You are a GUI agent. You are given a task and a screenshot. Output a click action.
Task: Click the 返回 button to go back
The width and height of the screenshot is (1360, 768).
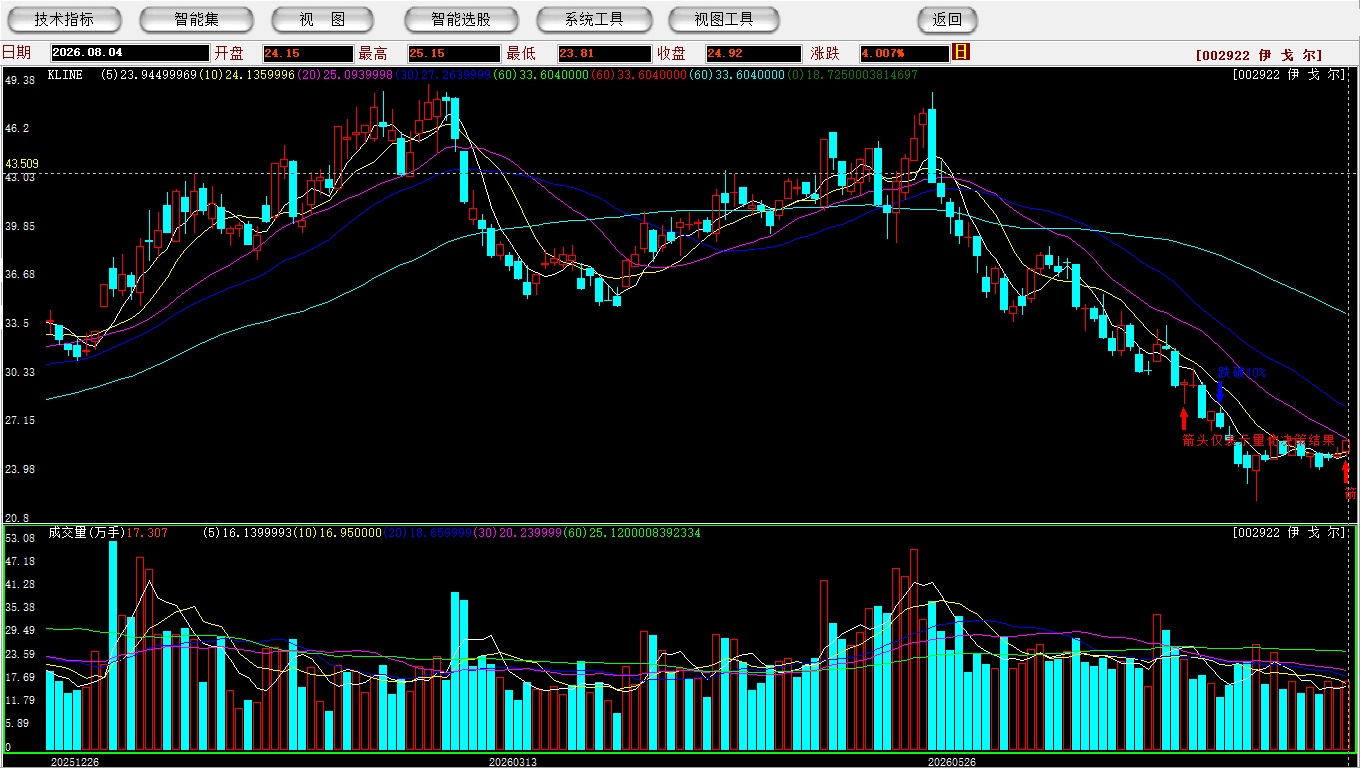click(947, 19)
